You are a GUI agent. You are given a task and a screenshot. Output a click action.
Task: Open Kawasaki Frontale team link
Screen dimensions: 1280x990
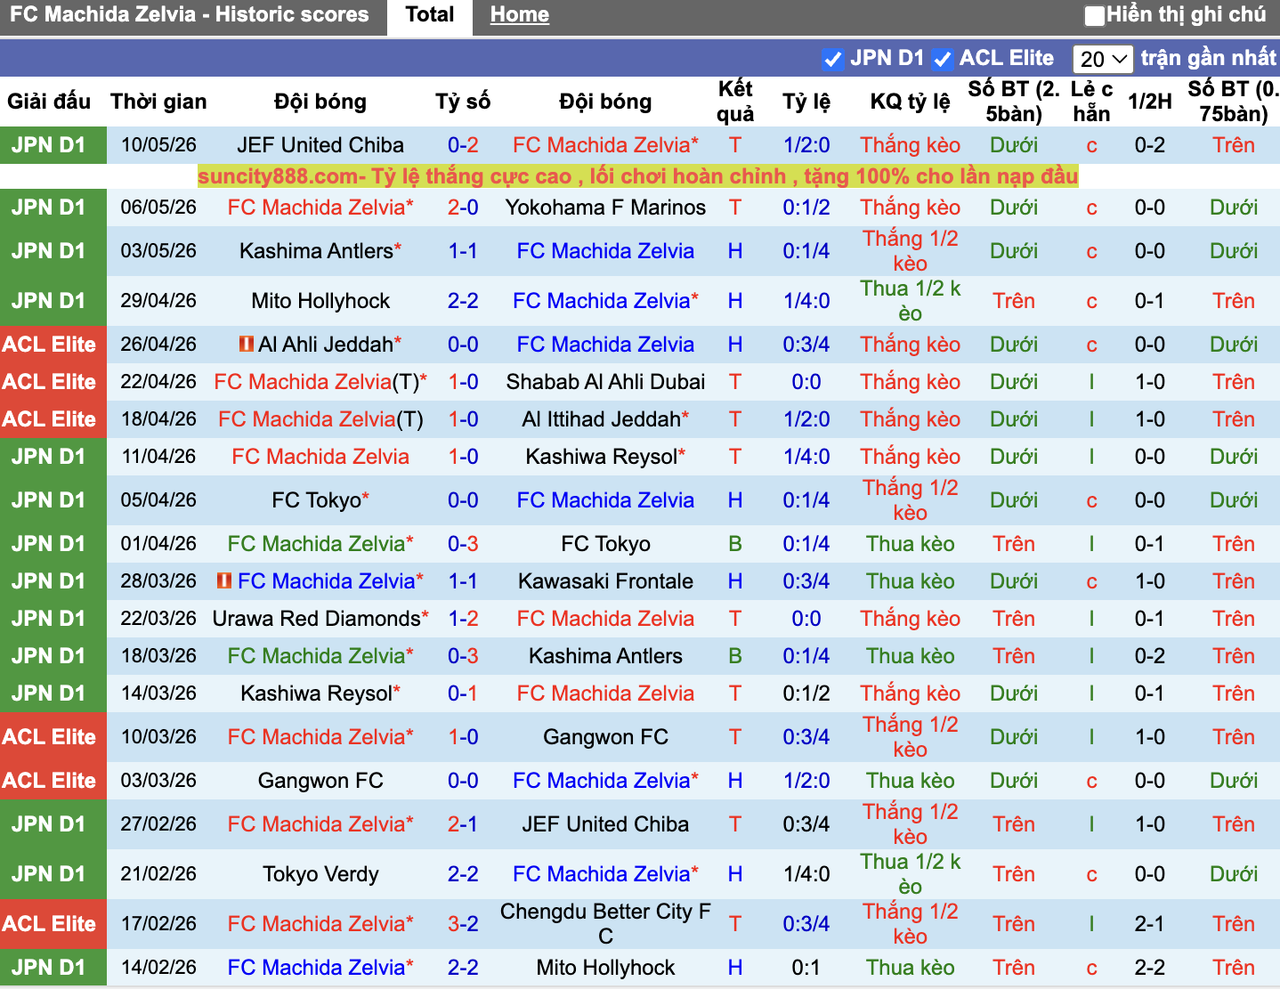(x=605, y=581)
